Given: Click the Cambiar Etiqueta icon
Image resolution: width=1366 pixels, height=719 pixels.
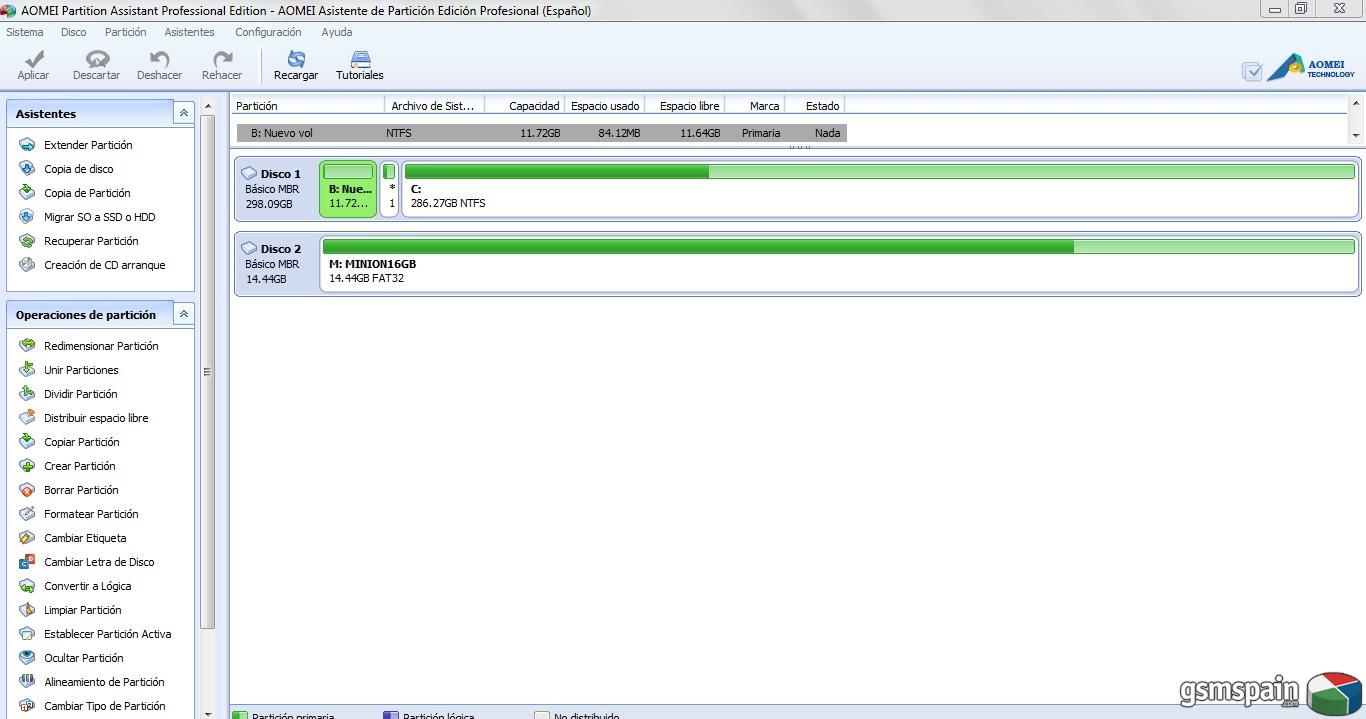Looking at the screenshot, I should point(27,538).
